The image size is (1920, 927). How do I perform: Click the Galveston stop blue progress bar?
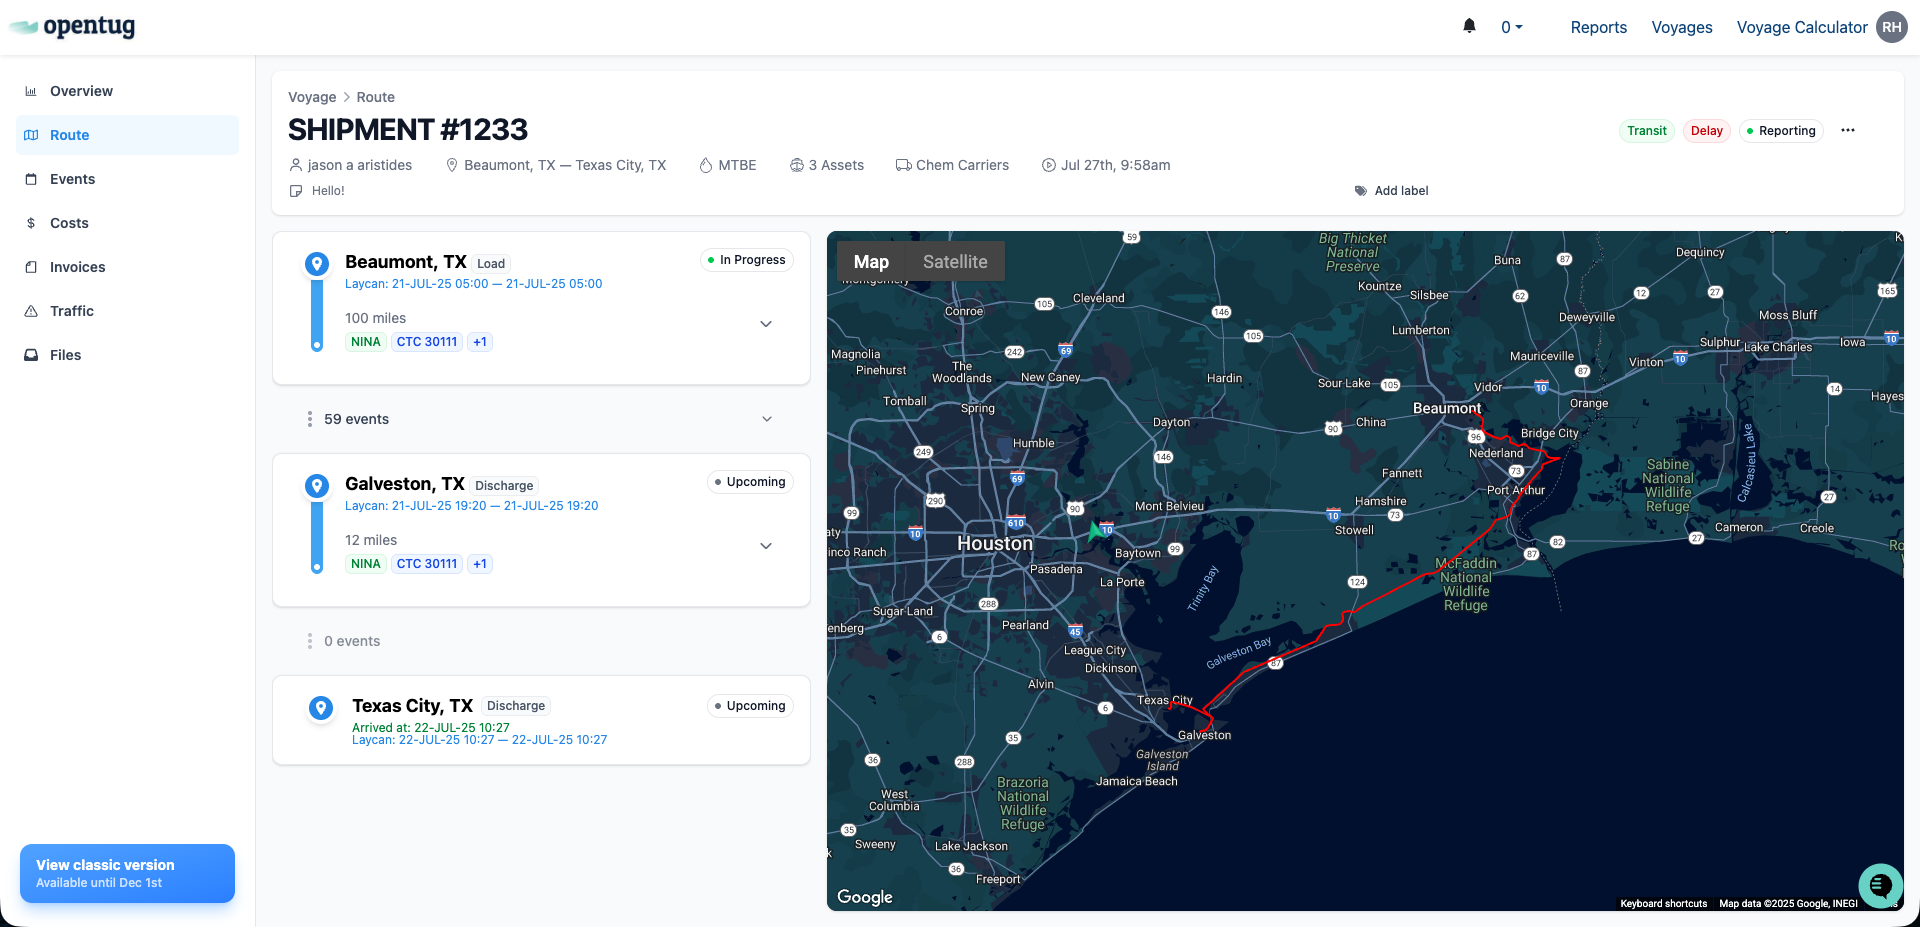[x=317, y=536]
